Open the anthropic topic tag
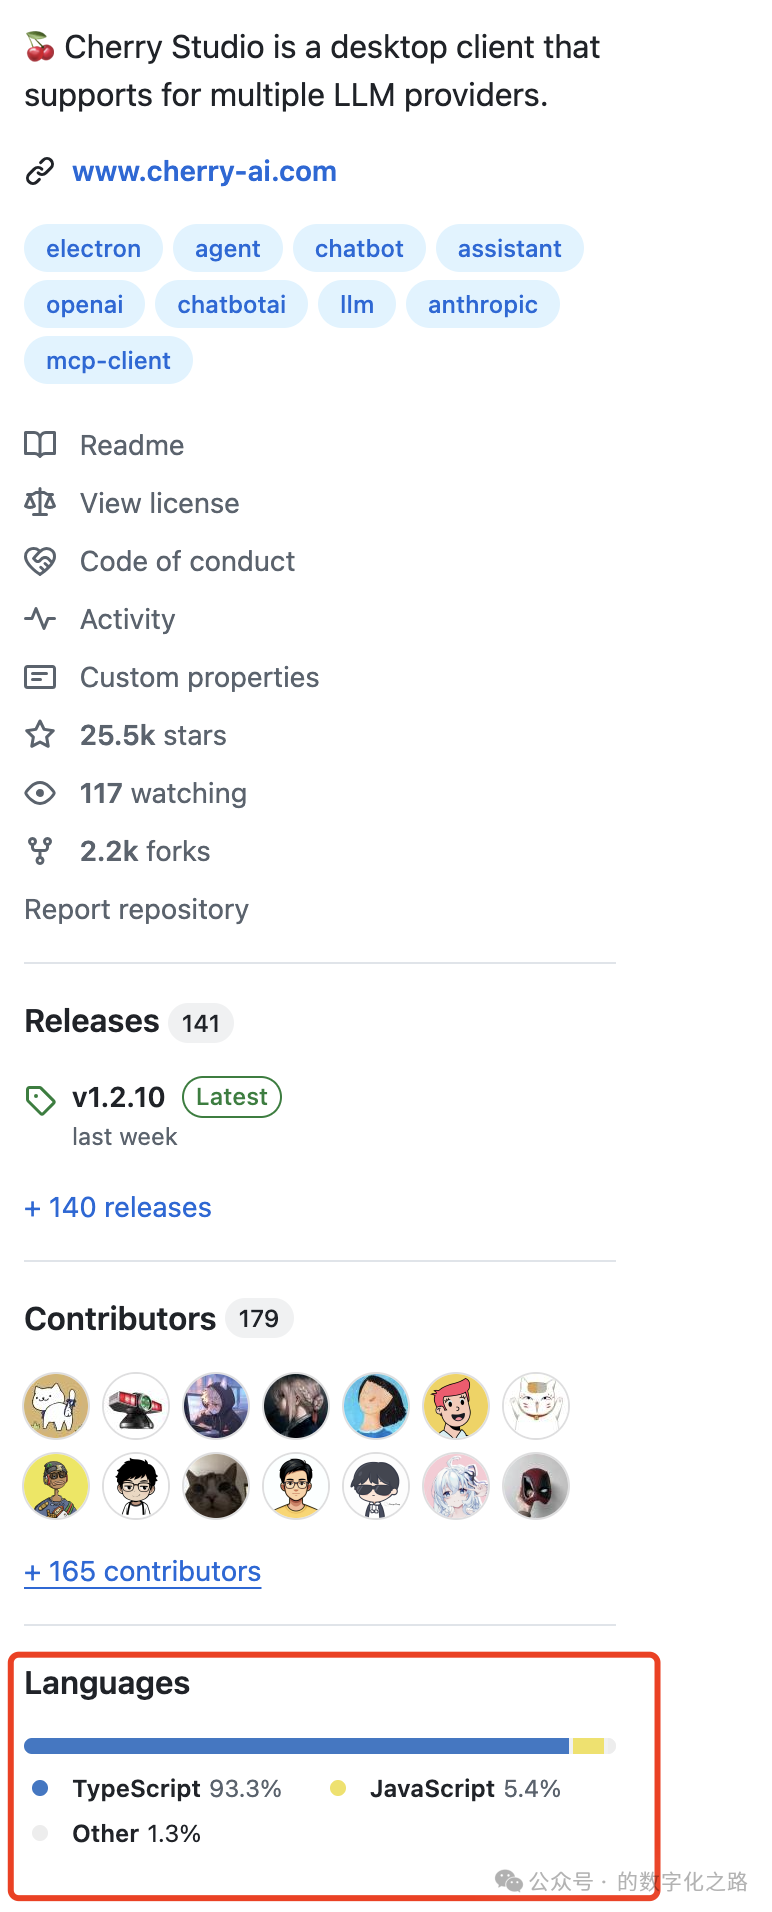This screenshot has width=772, height=1912. point(482,304)
